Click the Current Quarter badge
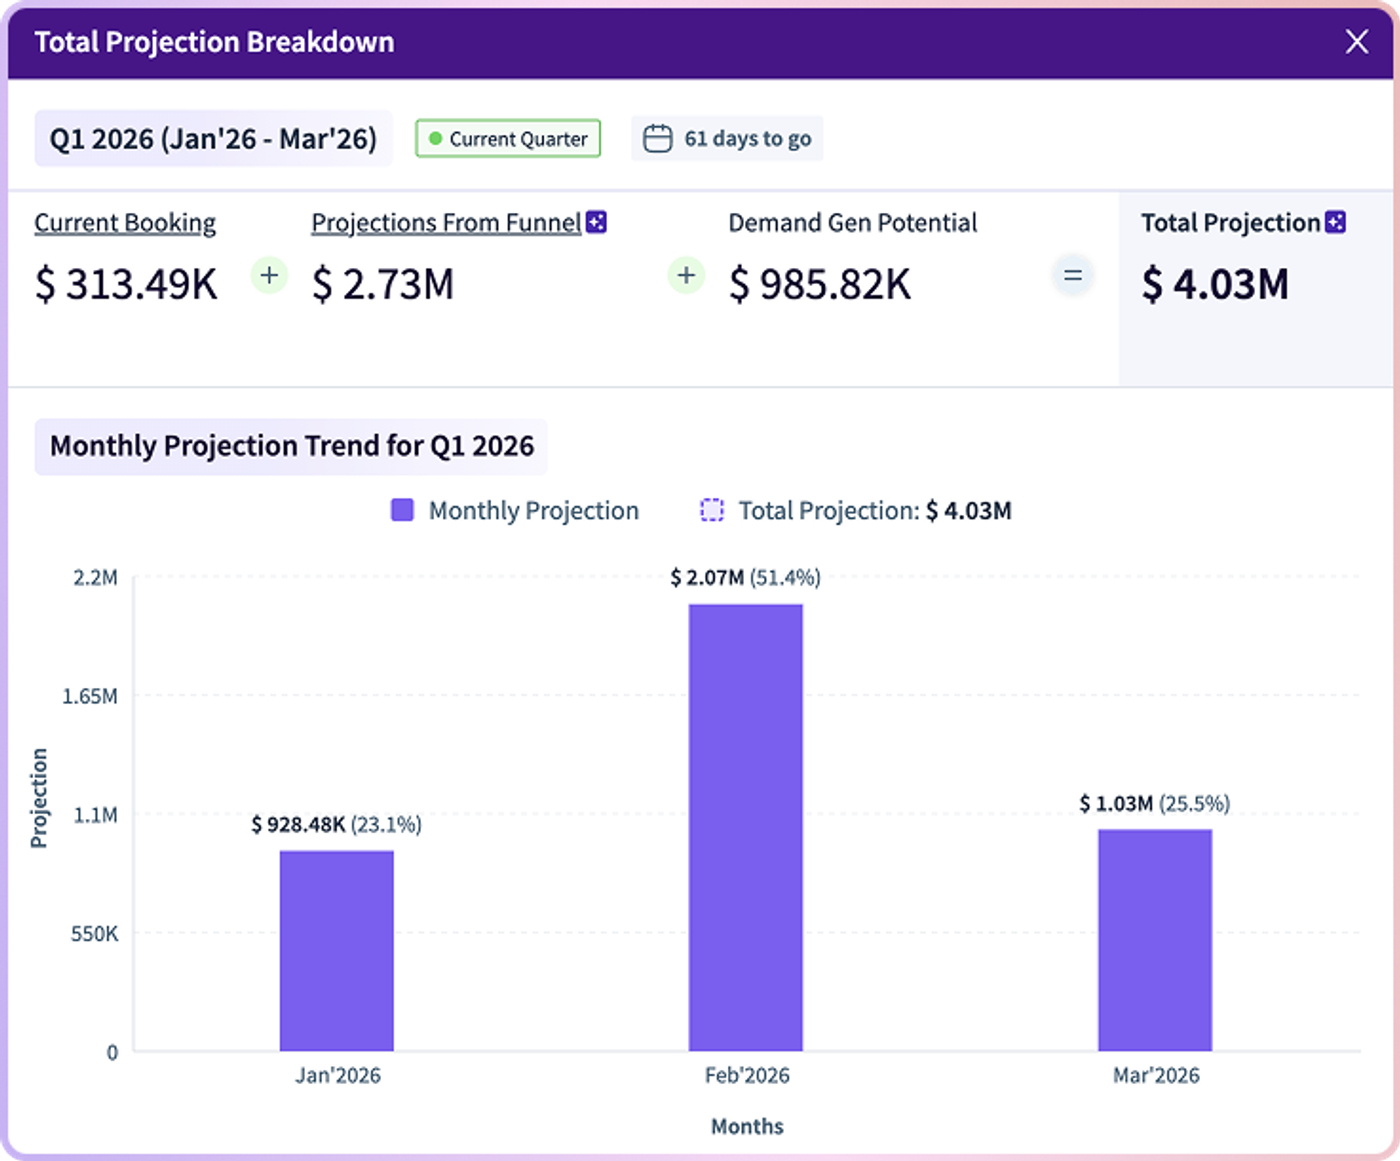This screenshot has height=1161, width=1400. coord(508,139)
